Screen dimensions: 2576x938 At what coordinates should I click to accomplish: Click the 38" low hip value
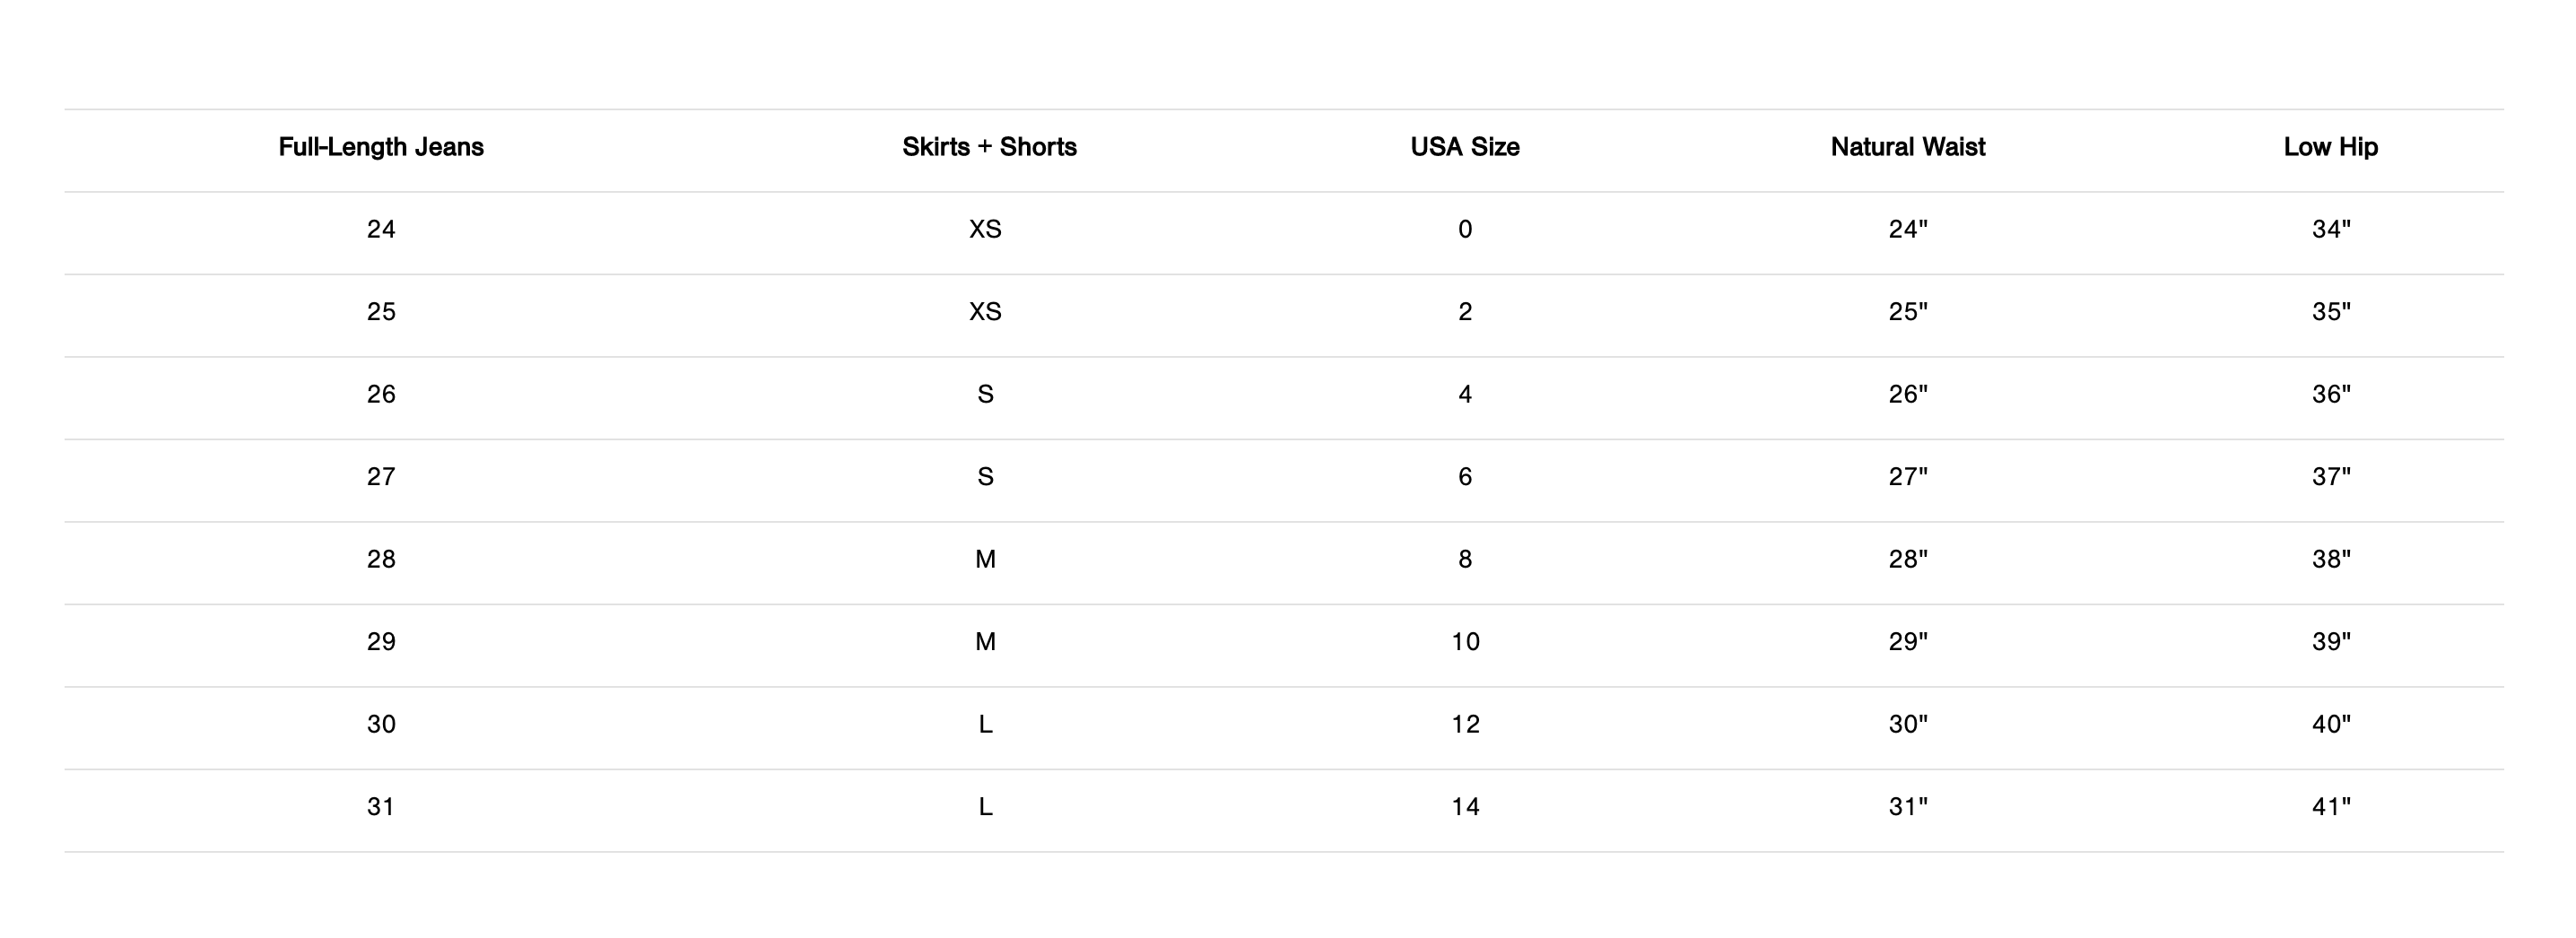click(x=2330, y=559)
